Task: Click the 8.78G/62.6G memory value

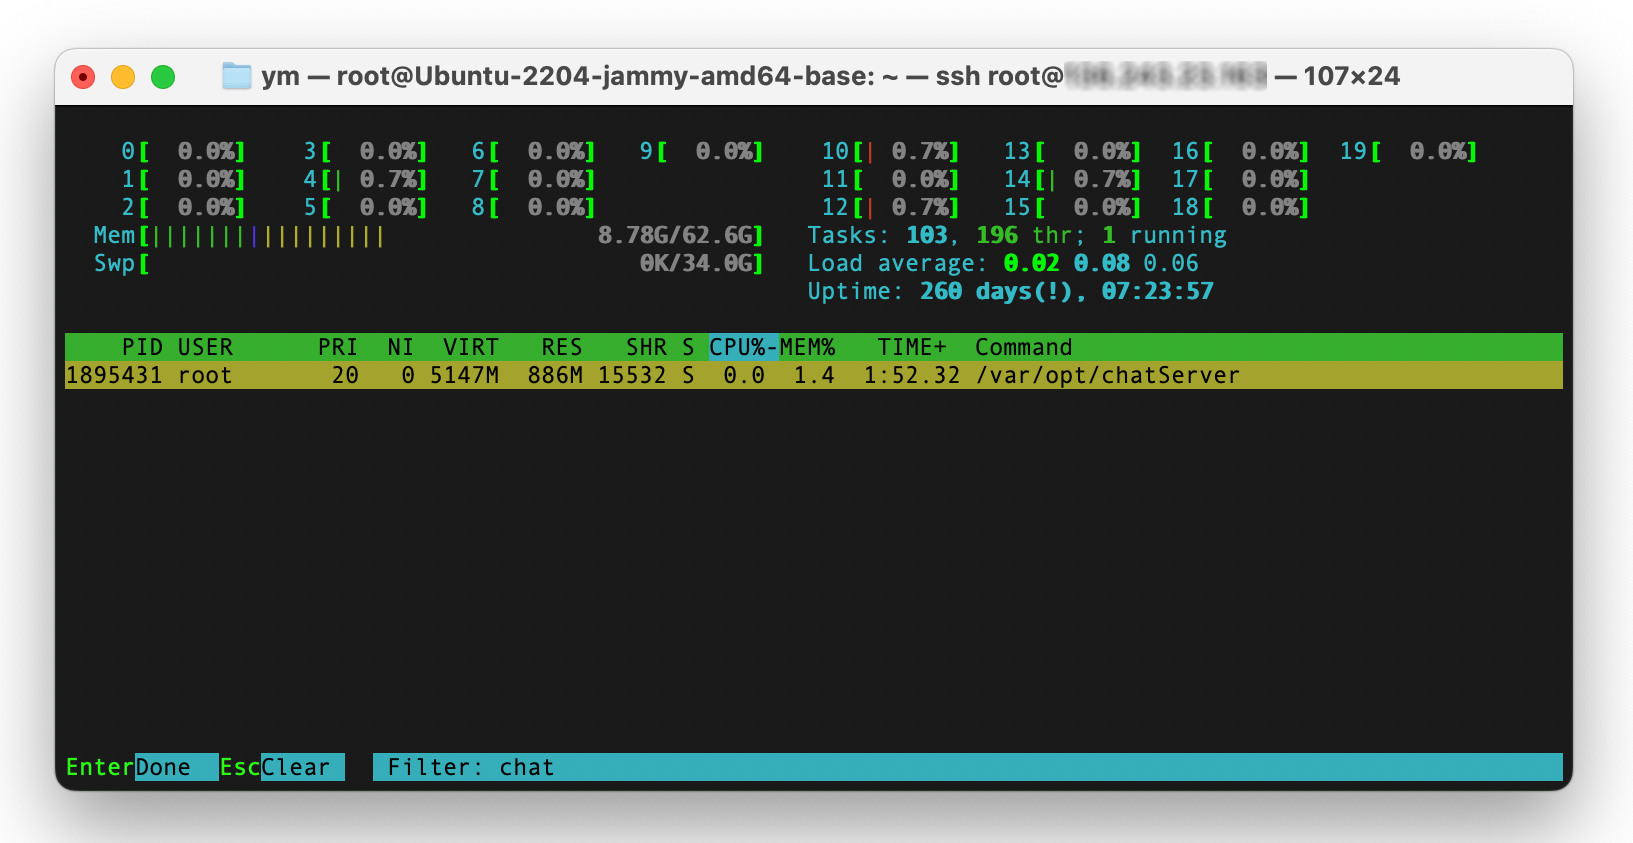Action: point(675,235)
